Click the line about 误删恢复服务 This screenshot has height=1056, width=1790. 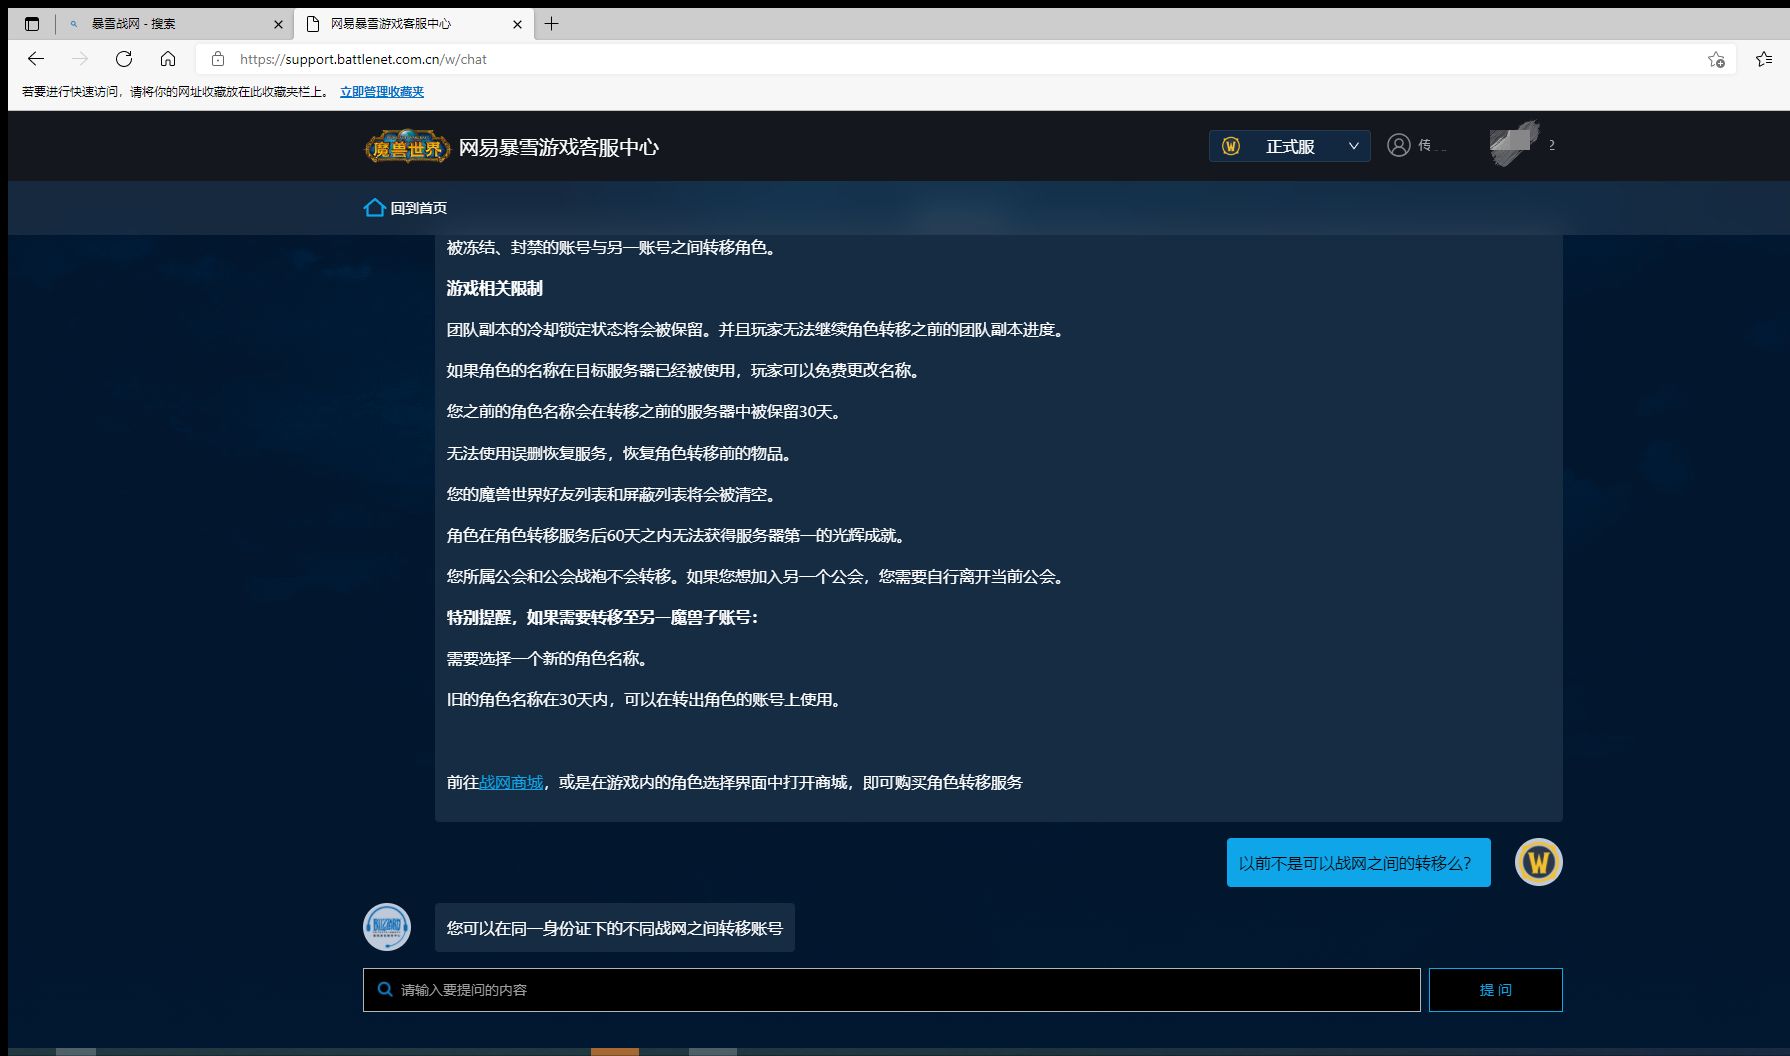pyautogui.click(x=621, y=454)
